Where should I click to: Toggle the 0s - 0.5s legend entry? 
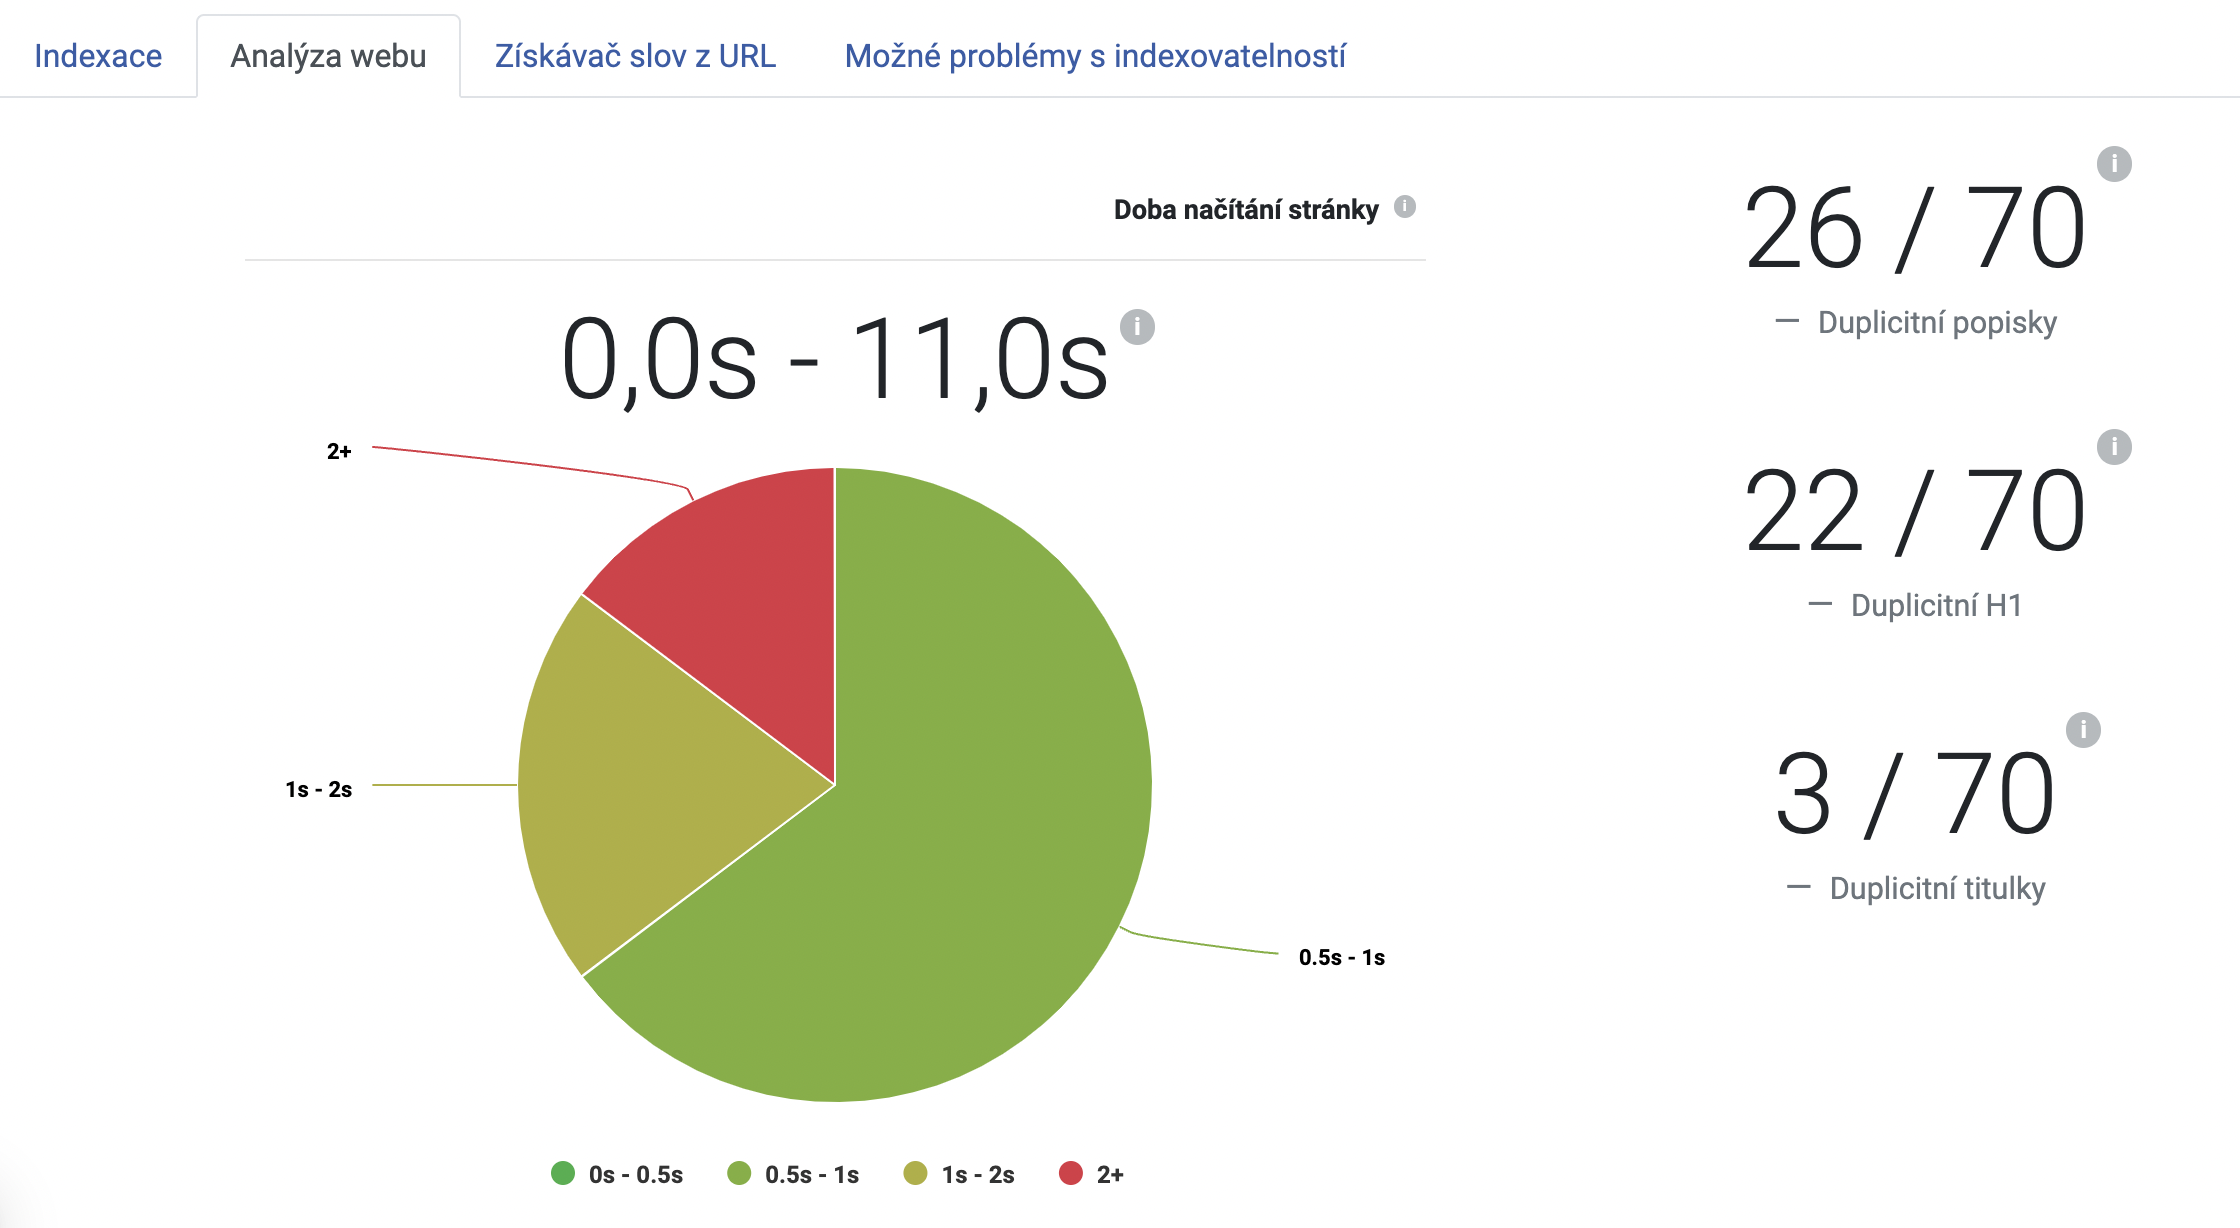click(x=617, y=1174)
